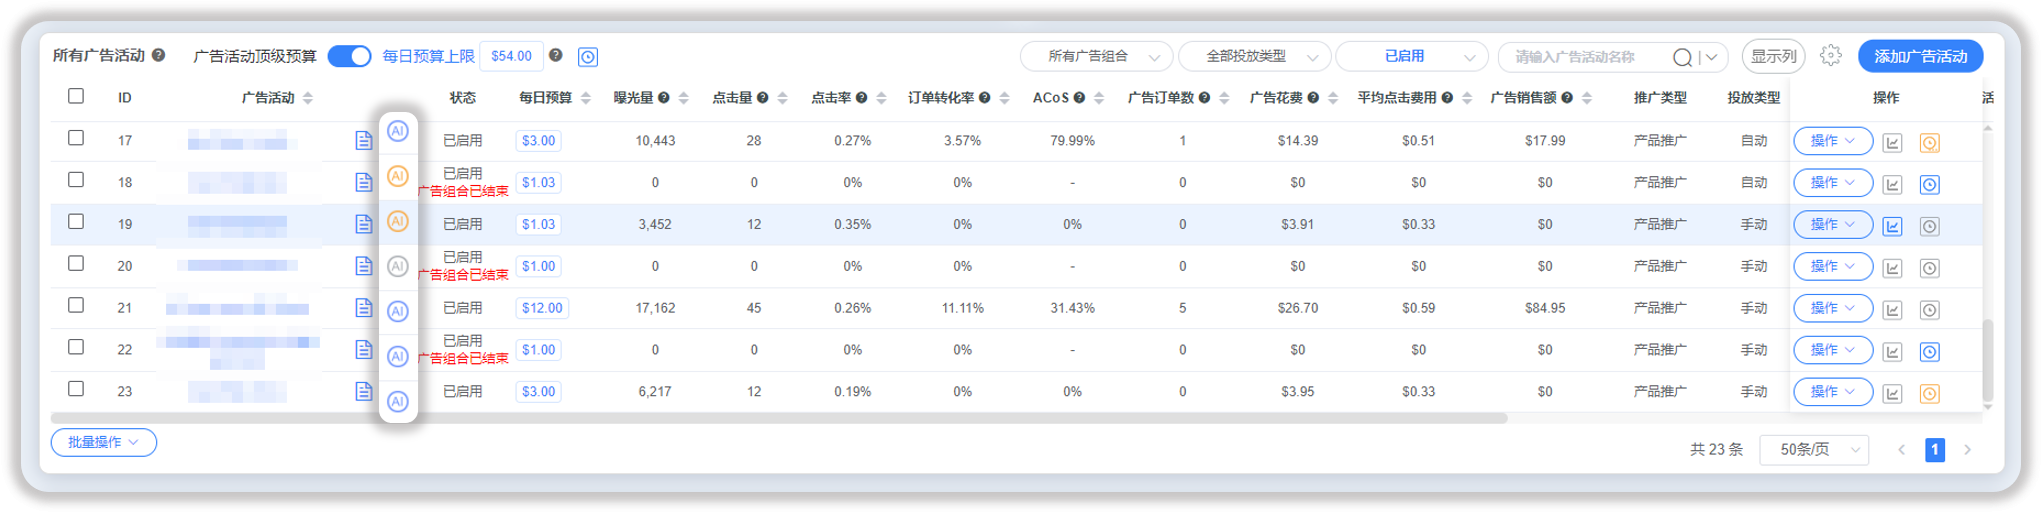Open the 50条/页 page size dropdown
This screenshot has height=513, width=2042.
point(1813,450)
